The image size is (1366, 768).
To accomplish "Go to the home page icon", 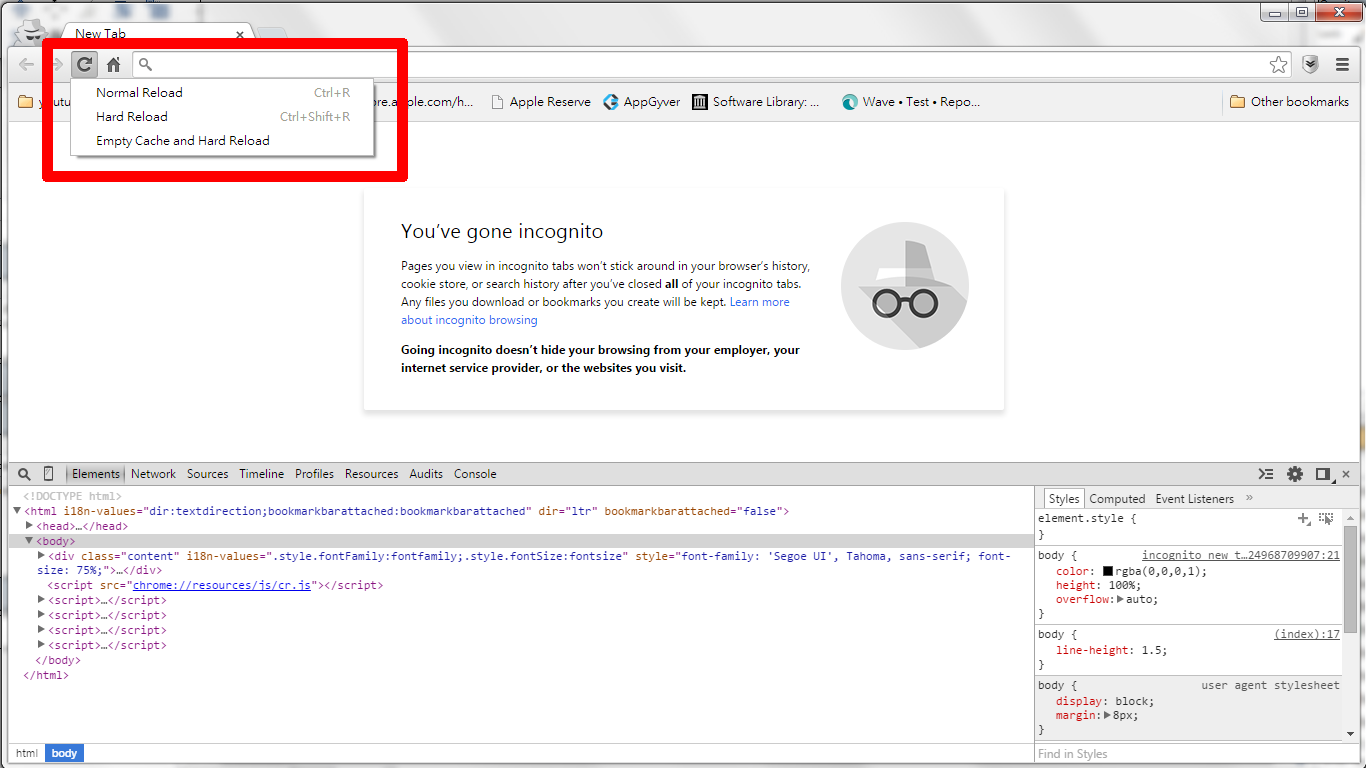I will pyautogui.click(x=114, y=65).
